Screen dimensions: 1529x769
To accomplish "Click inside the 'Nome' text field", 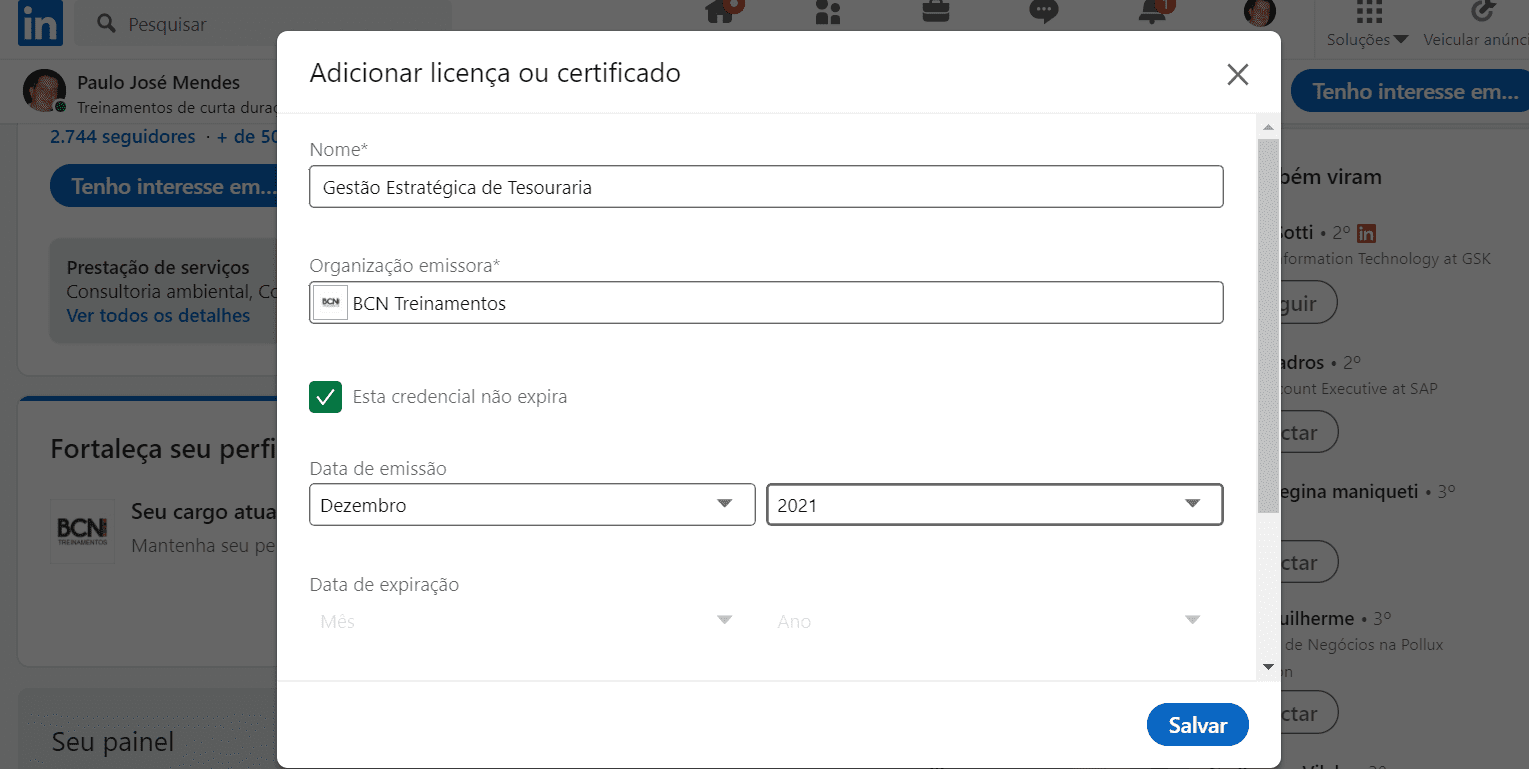I will (x=765, y=186).
